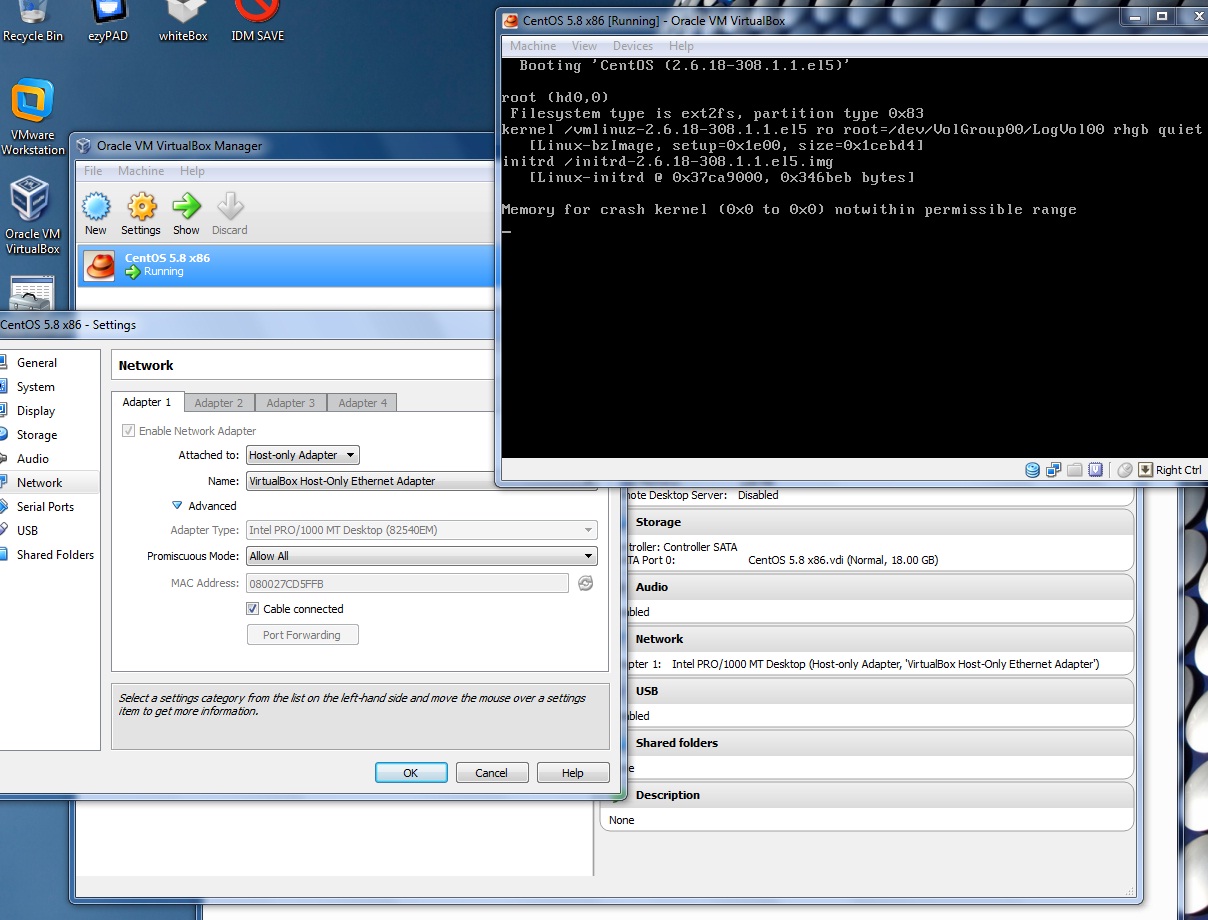Click the mouse integration status icon
The height and width of the screenshot is (920, 1208).
tap(1125, 470)
